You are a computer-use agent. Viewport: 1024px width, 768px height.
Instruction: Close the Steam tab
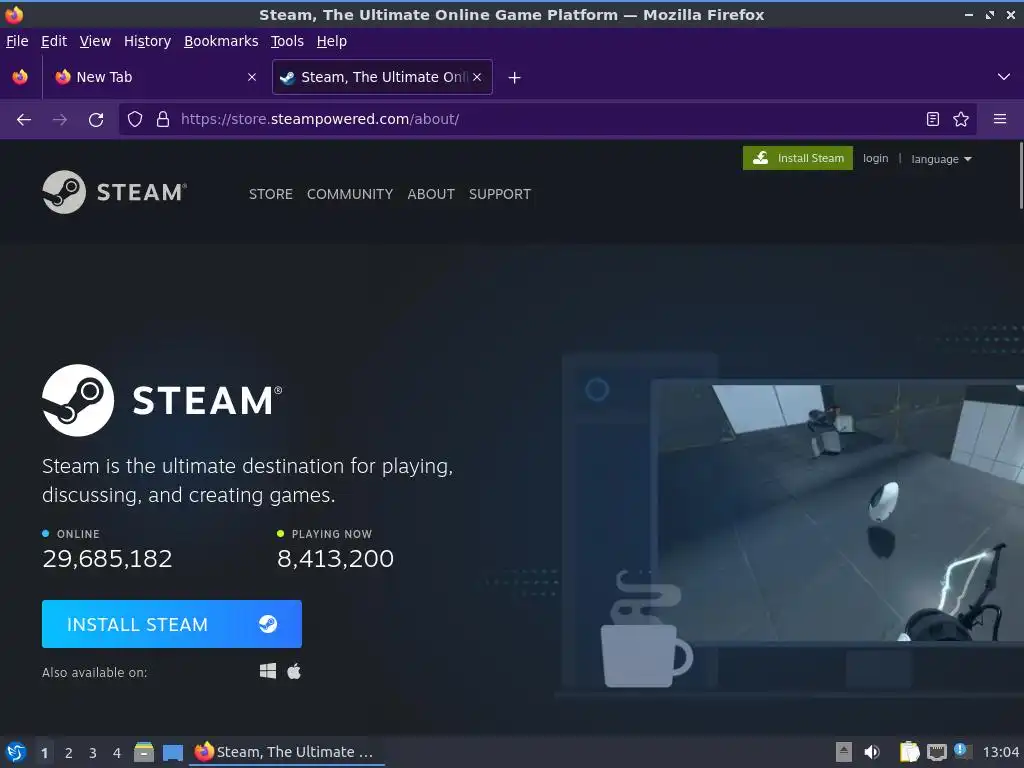click(477, 77)
